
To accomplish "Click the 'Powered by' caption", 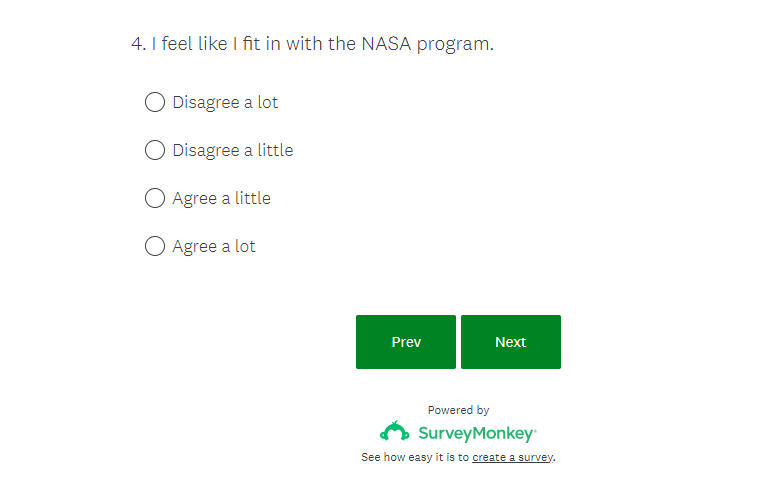I will click(x=458, y=410).
